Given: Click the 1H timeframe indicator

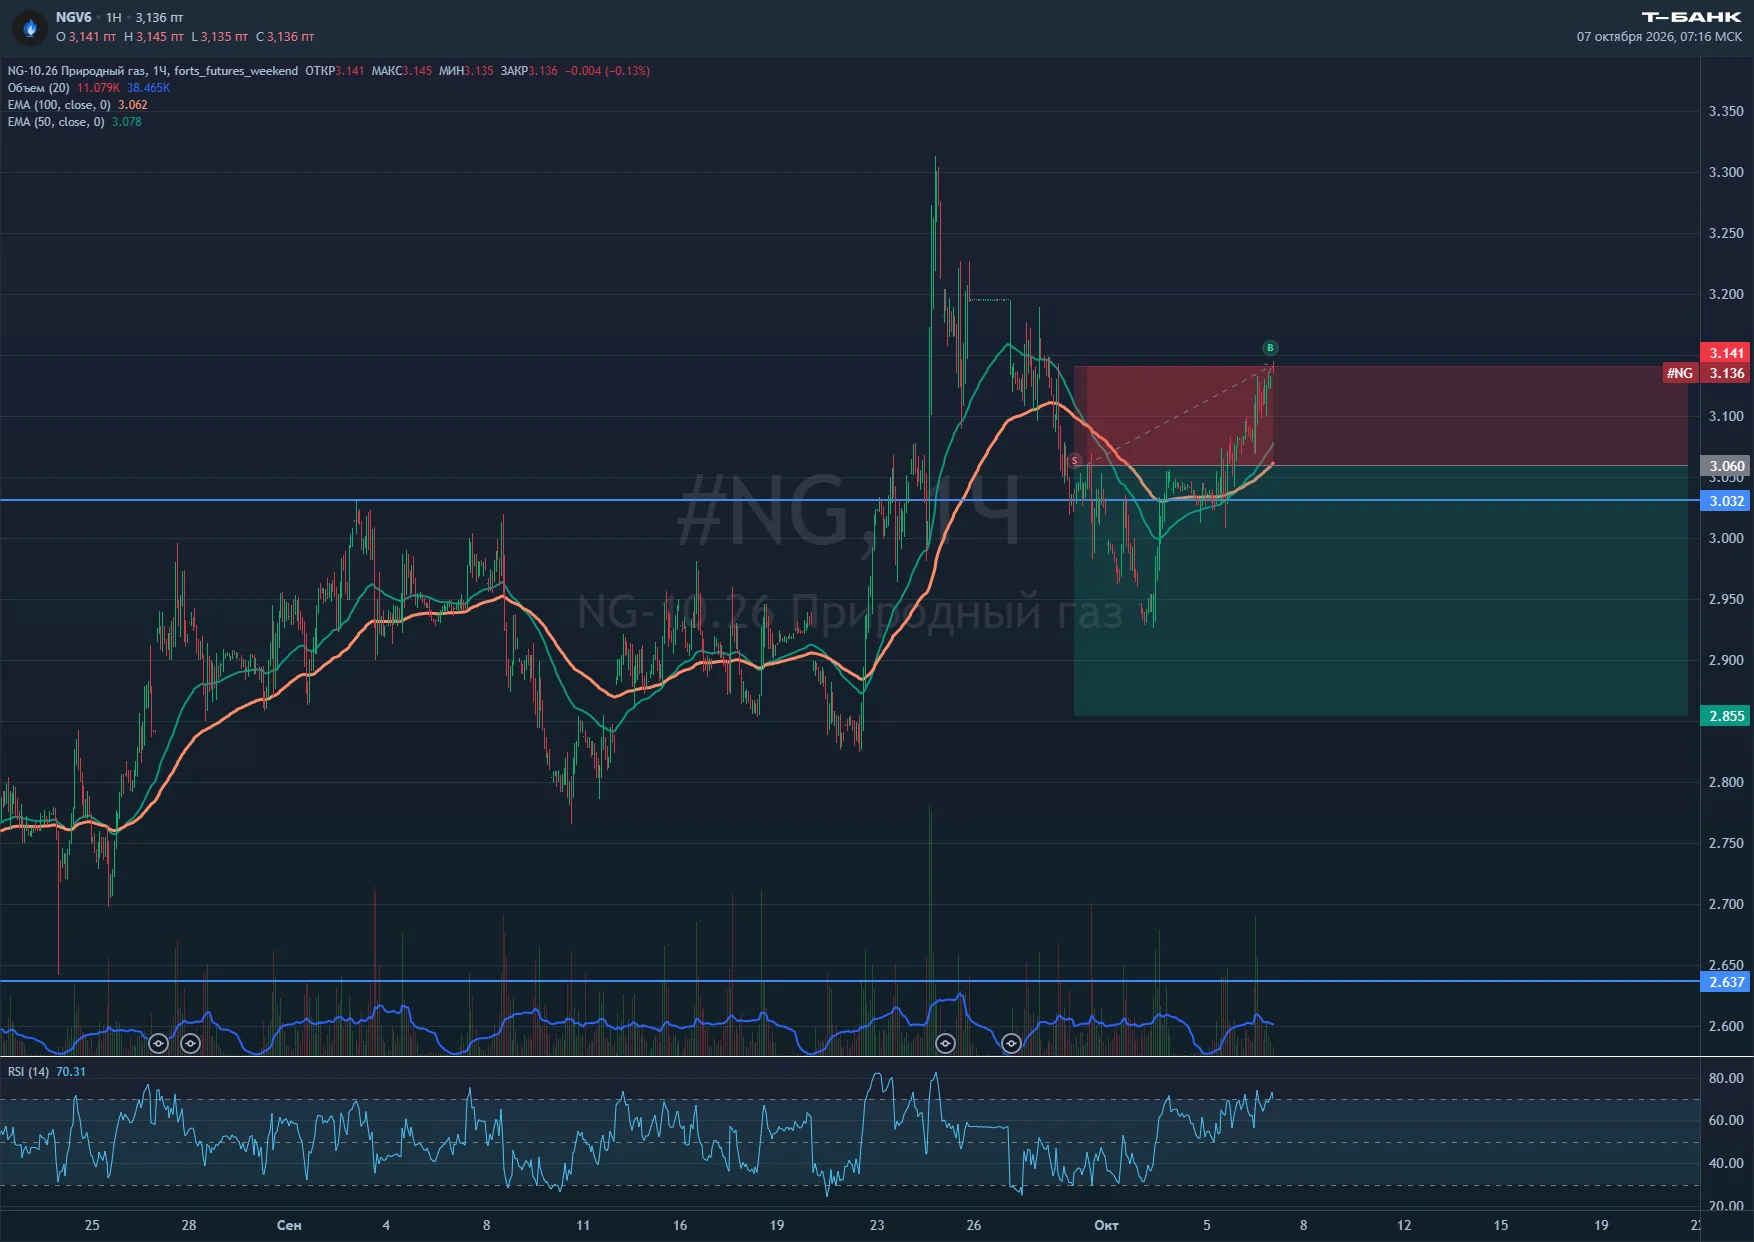Looking at the screenshot, I should click(x=114, y=17).
